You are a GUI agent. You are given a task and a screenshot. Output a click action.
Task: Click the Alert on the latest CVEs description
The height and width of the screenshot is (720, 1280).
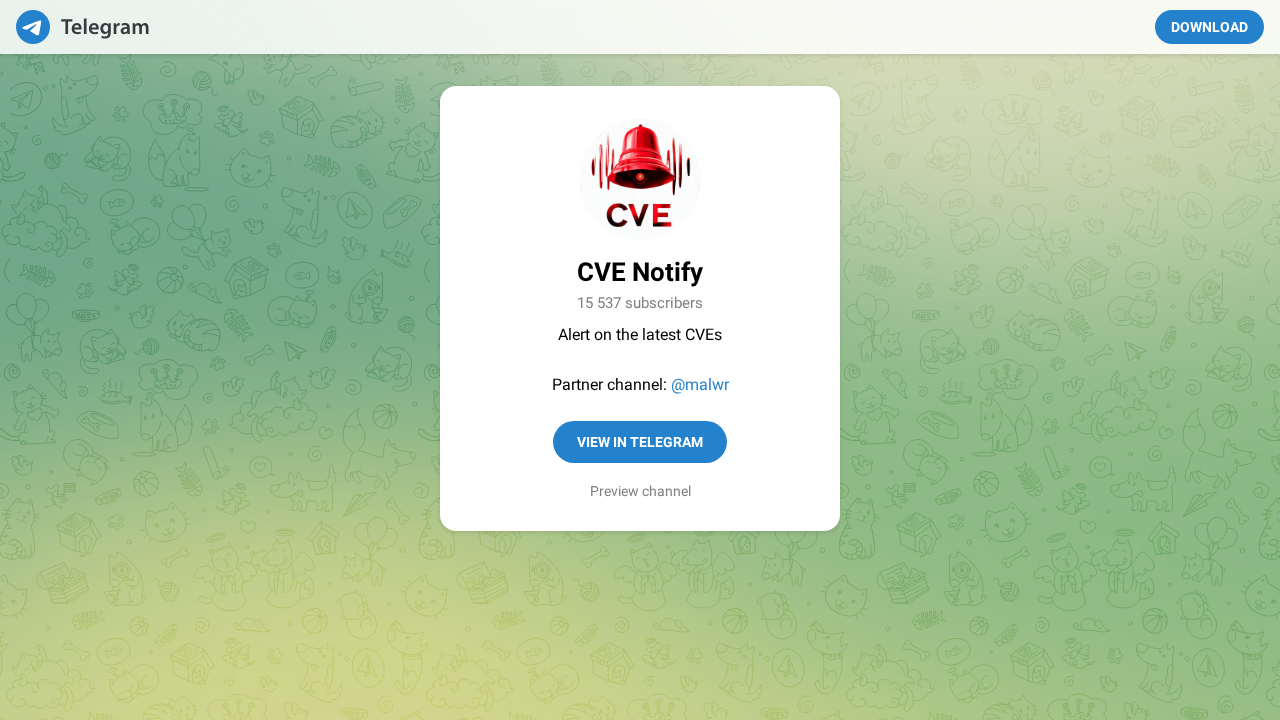coord(640,334)
